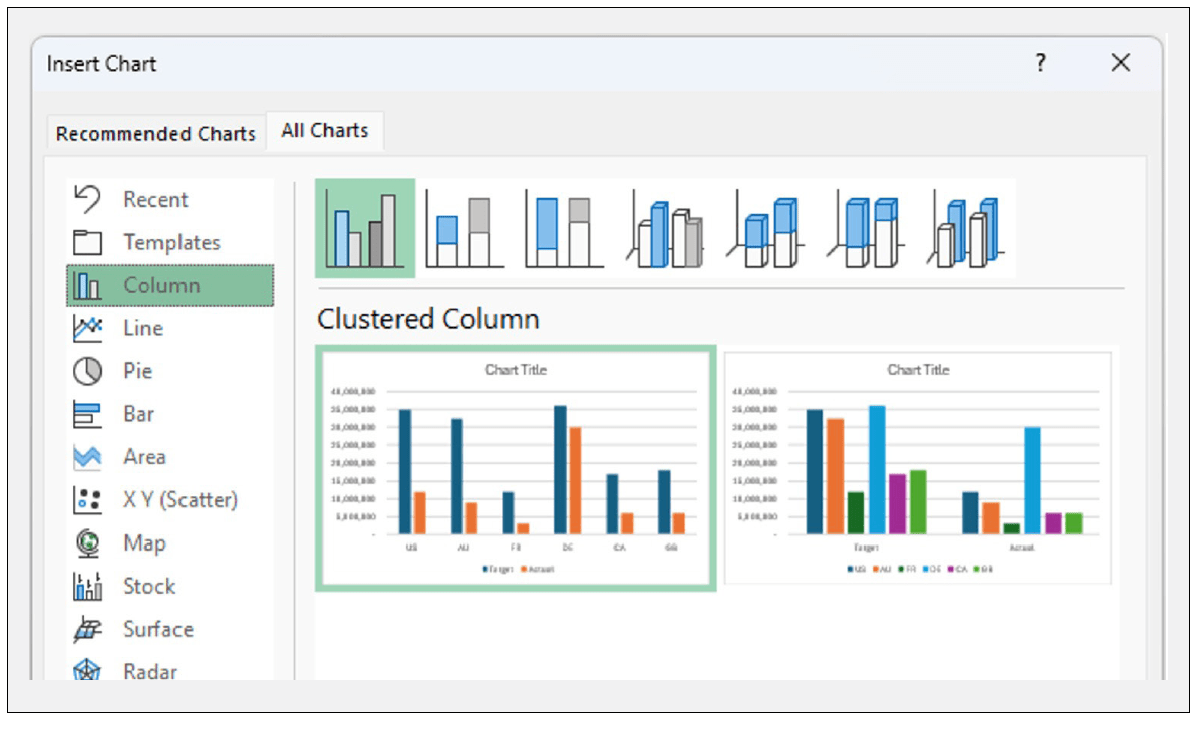Choose the Area chart category
This screenshot has height=736, width=1191.
pos(143,456)
